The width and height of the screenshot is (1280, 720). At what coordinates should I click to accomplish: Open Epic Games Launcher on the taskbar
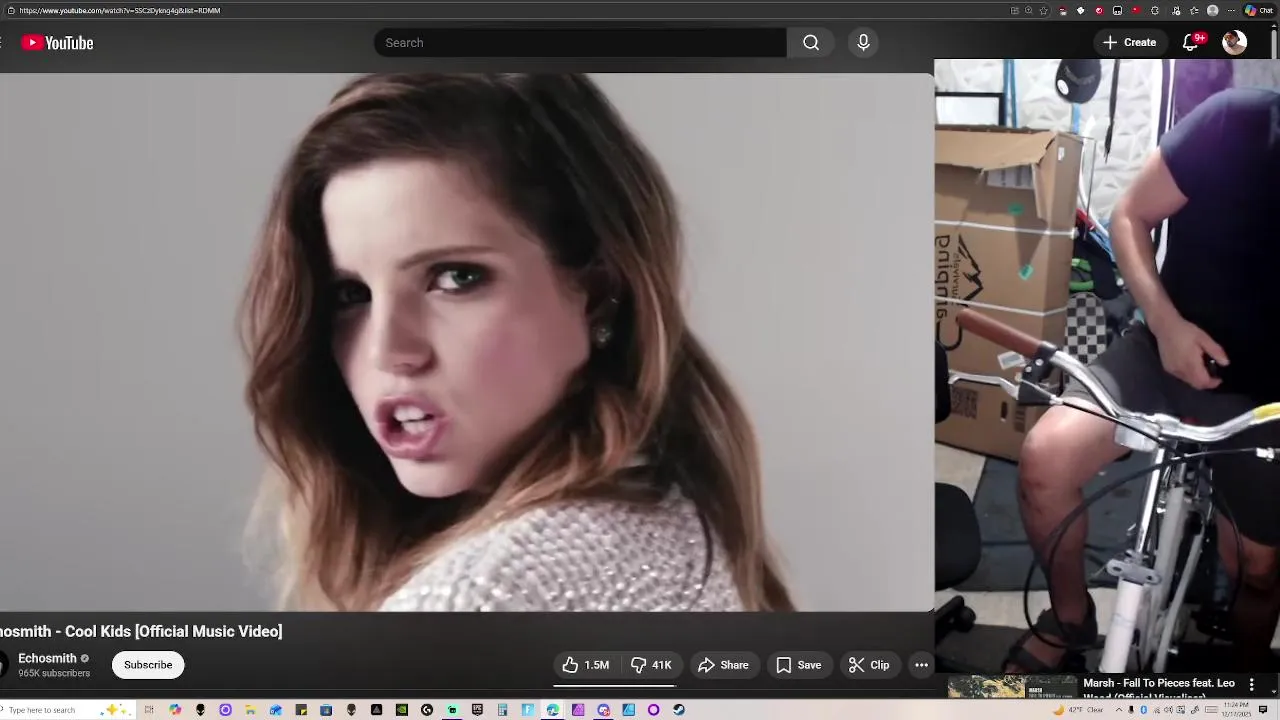pos(477,710)
